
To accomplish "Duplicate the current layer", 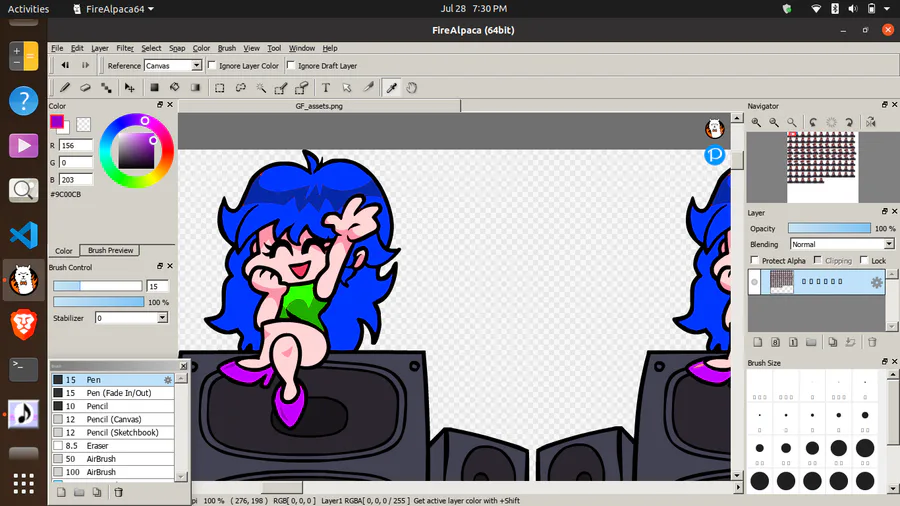I will pyautogui.click(x=833, y=342).
